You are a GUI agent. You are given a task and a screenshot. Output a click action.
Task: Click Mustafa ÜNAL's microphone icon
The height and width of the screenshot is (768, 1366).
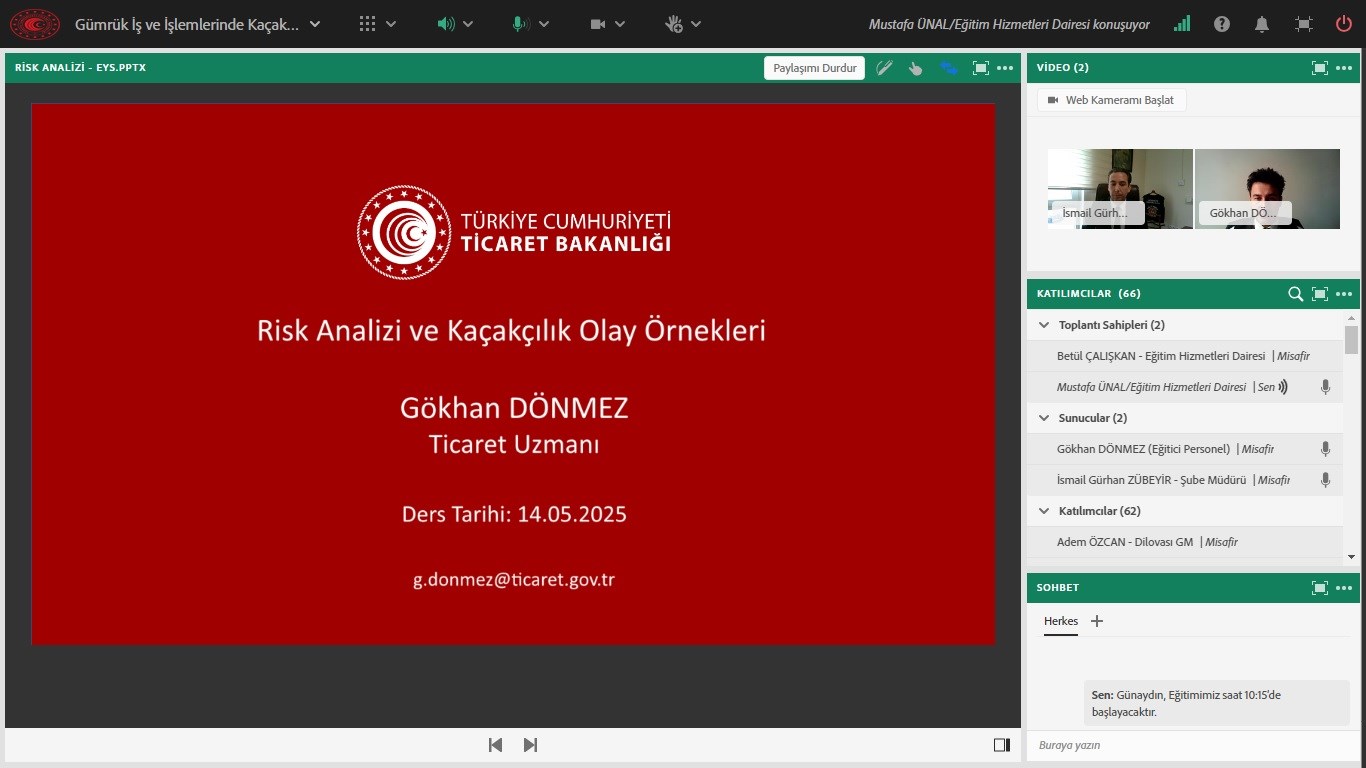(1325, 387)
